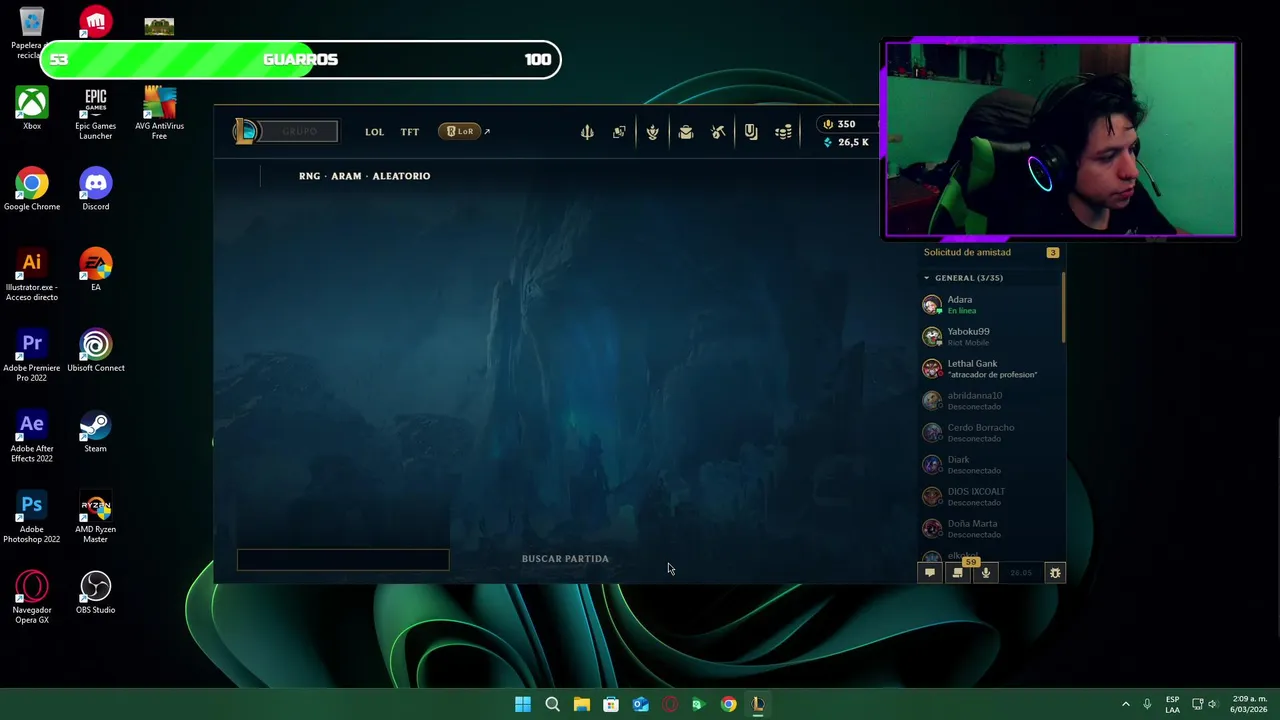Open File Explorer from taskbar
Screen dimensions: 1280x720
click(582, 704)
